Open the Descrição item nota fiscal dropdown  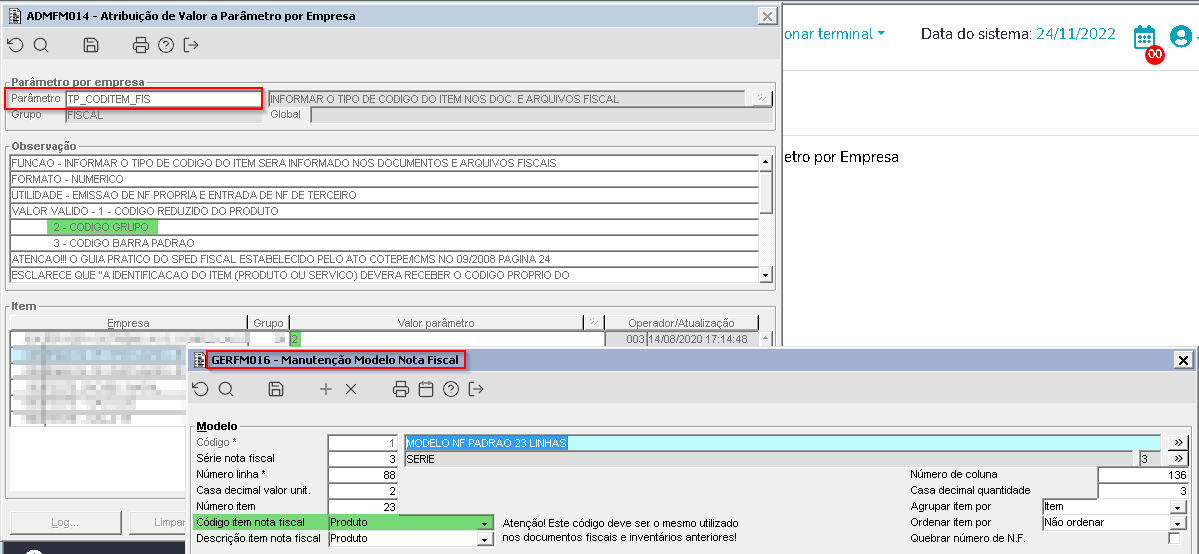(484, 539)
